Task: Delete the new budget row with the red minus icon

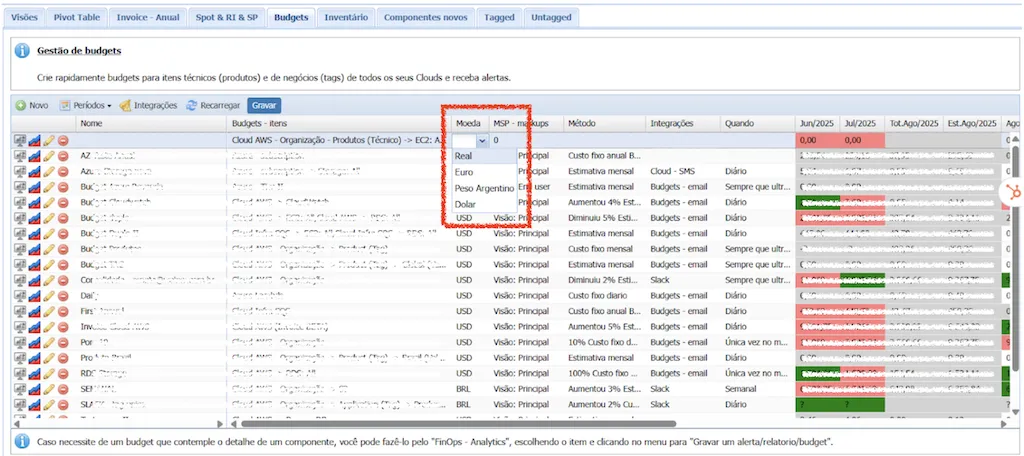Action: (x=63, y=140)
